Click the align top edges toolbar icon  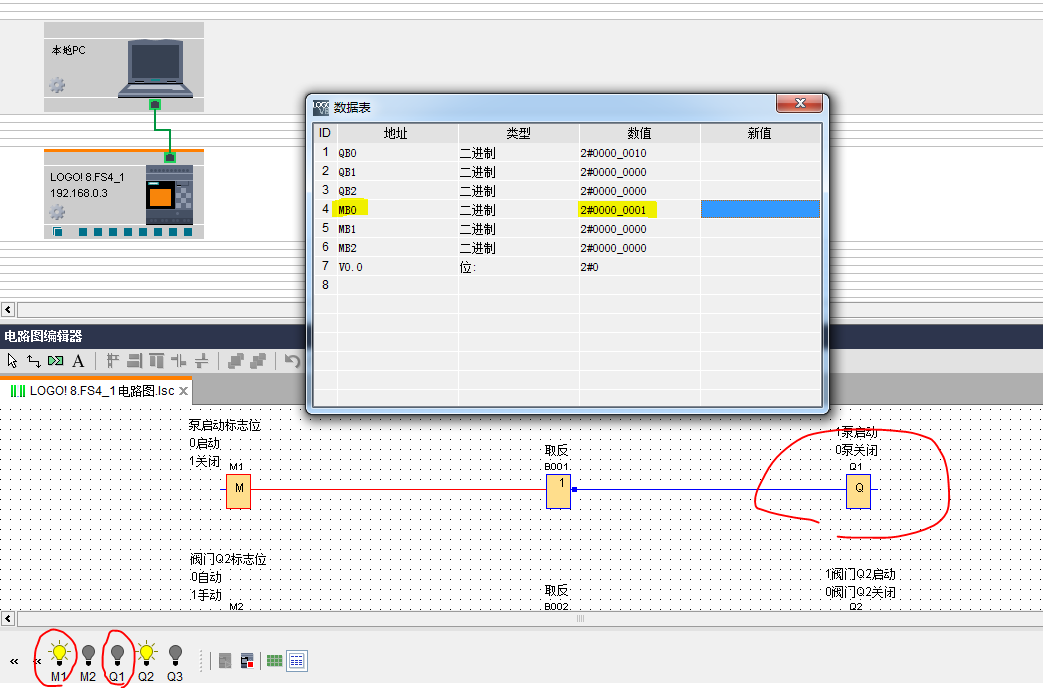(156, 361)
